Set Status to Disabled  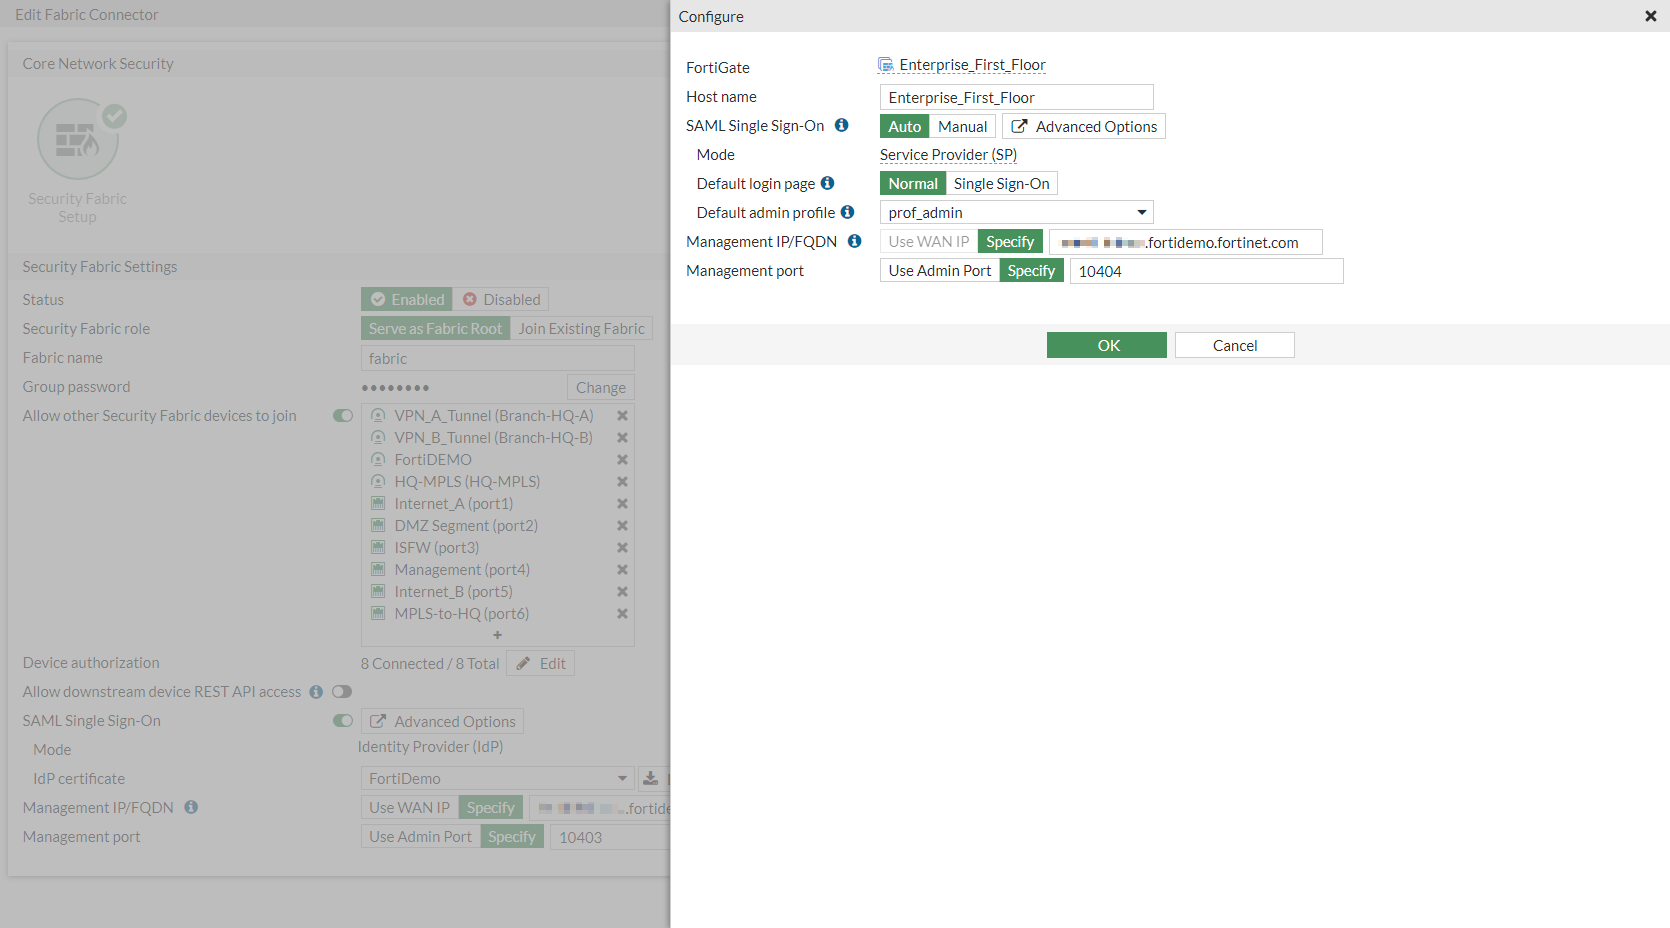[501, 300]
